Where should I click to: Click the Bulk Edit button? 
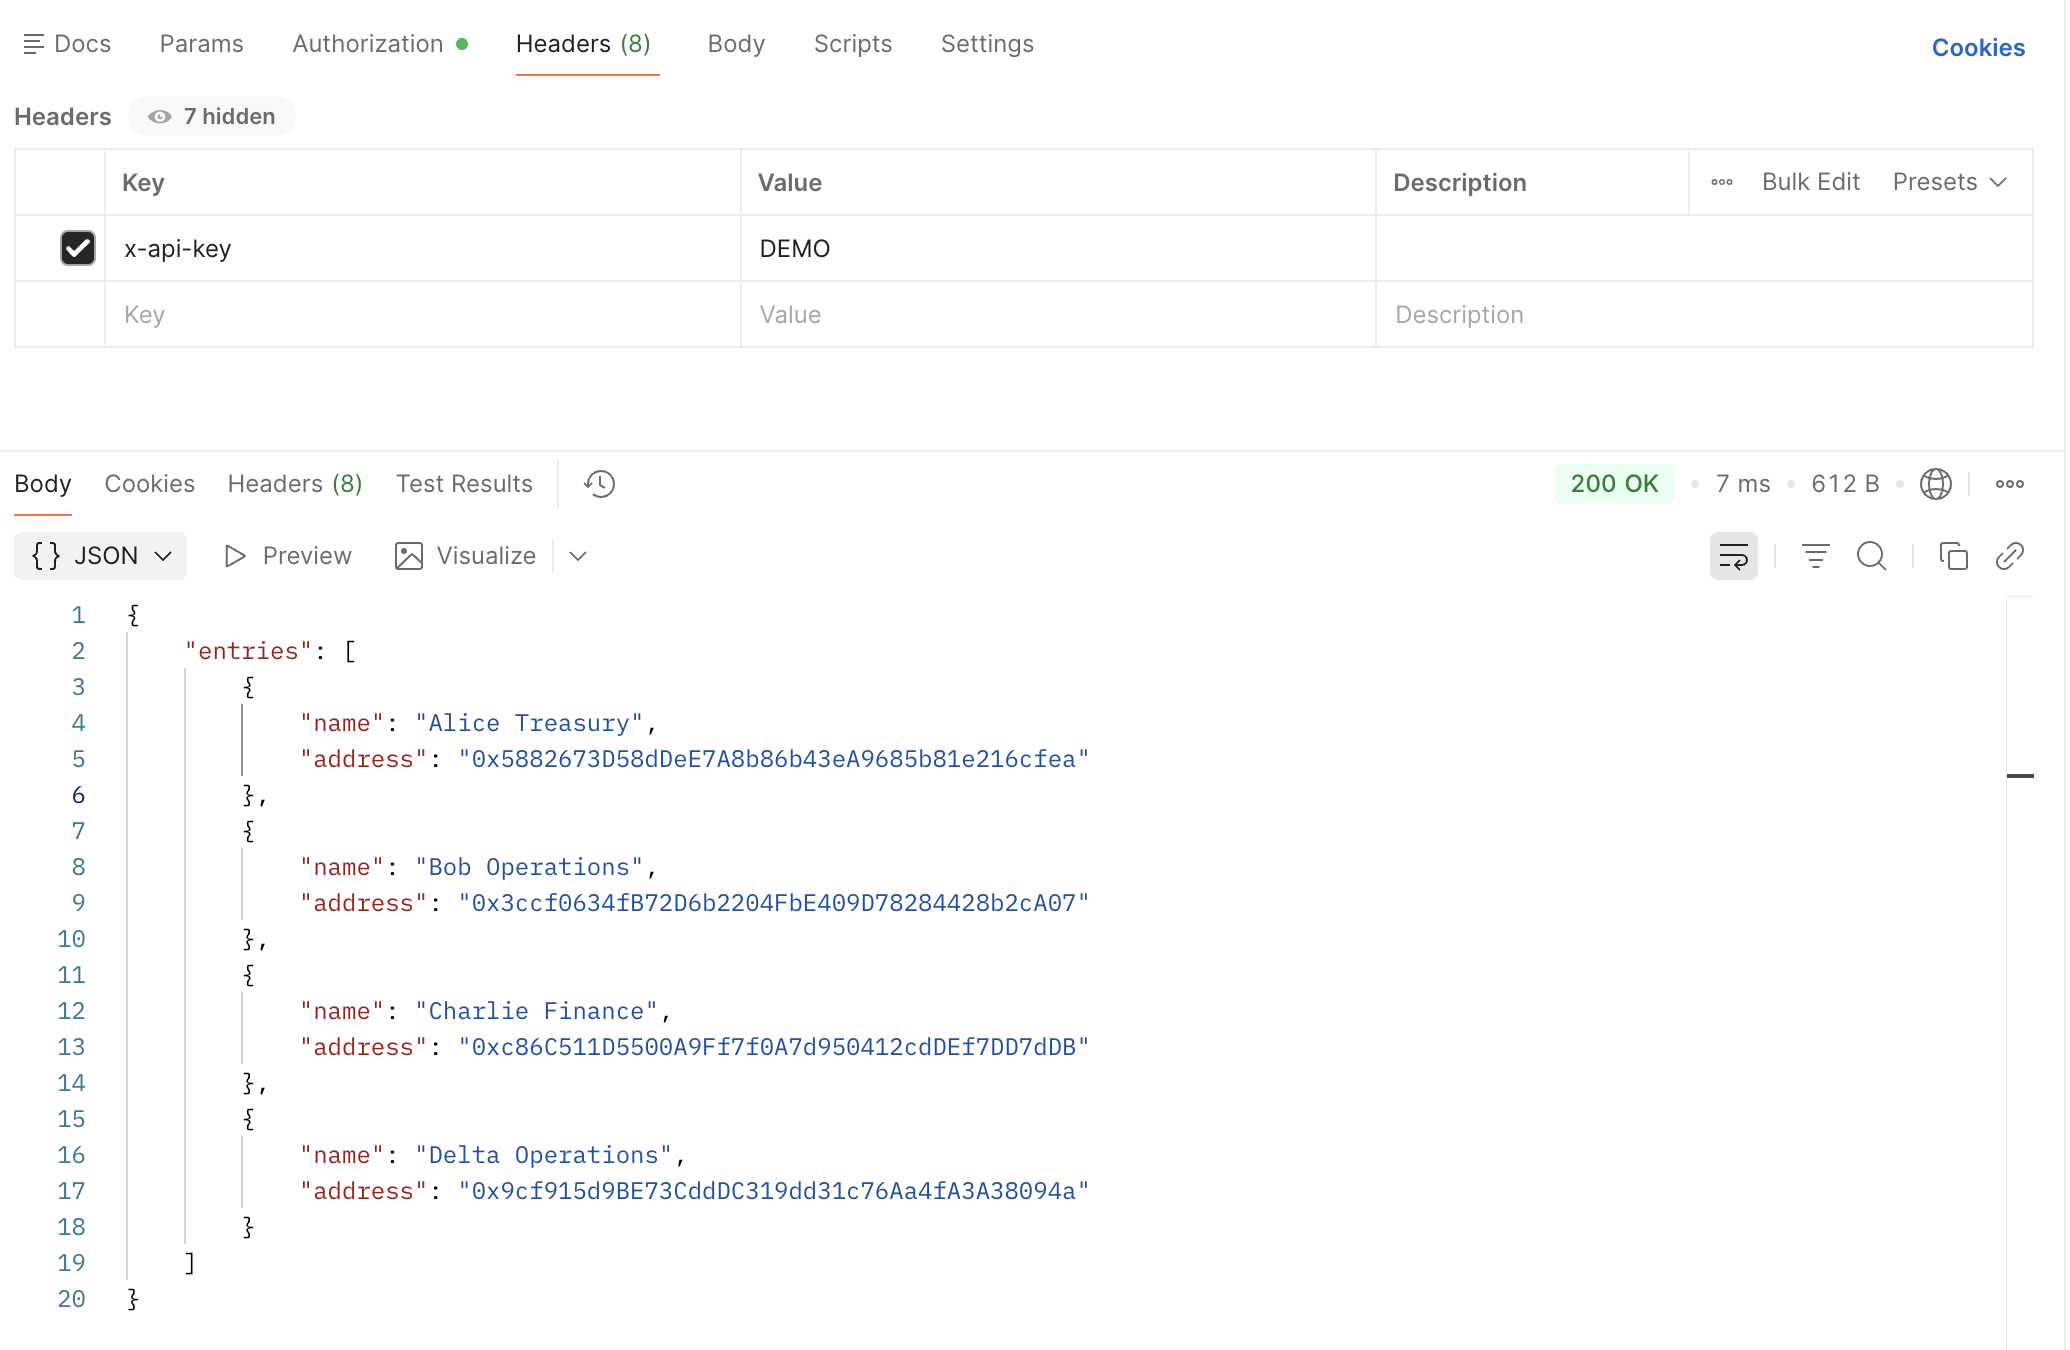[1810, 182]
